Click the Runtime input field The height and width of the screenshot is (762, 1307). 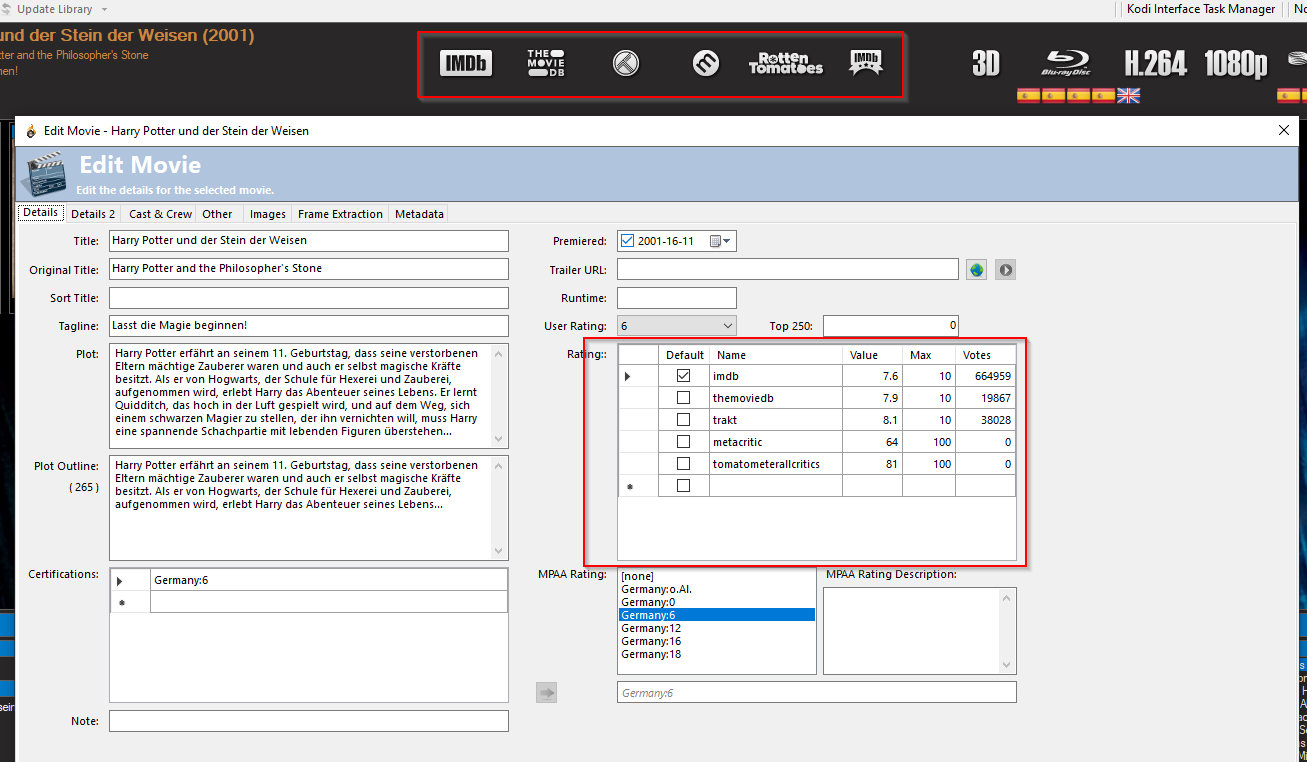(x=677, y=298)
